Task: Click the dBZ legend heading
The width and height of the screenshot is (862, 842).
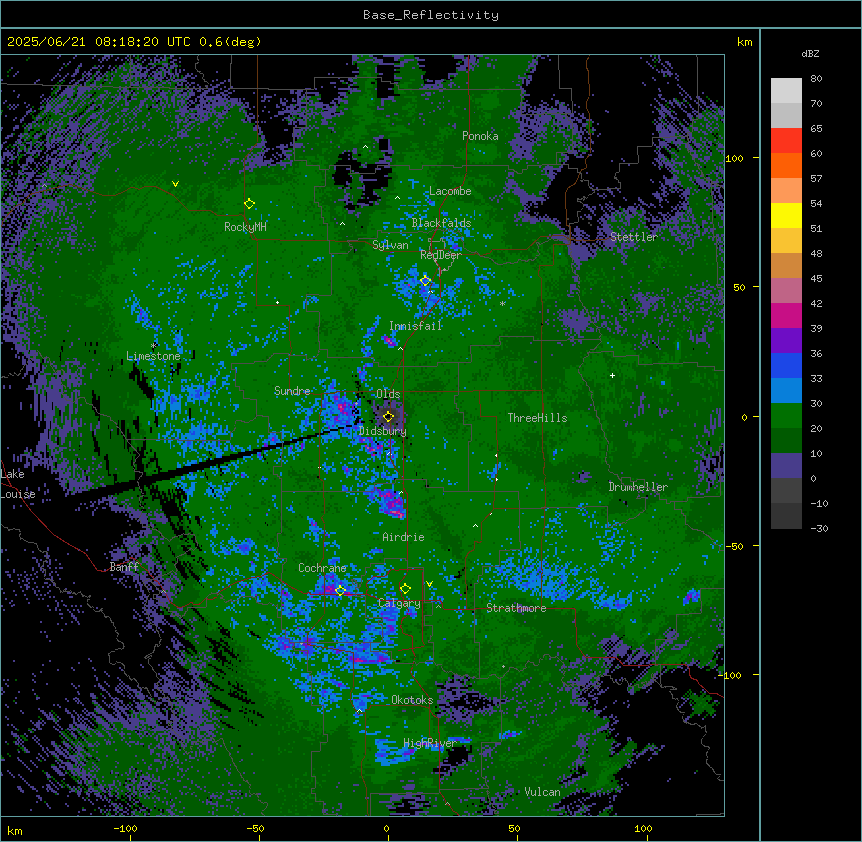Action: pyautogui.click(x=810, y=54)
